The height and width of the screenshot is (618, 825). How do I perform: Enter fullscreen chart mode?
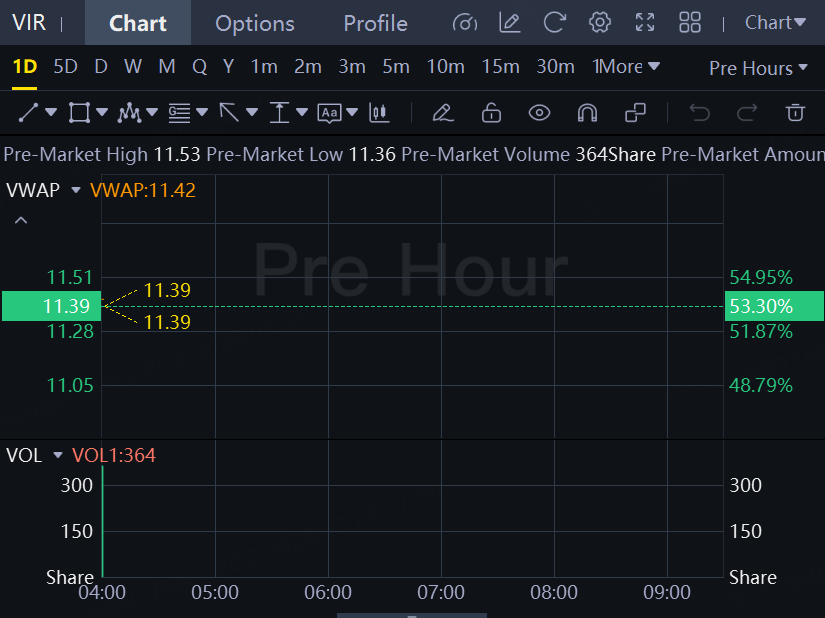645,23
